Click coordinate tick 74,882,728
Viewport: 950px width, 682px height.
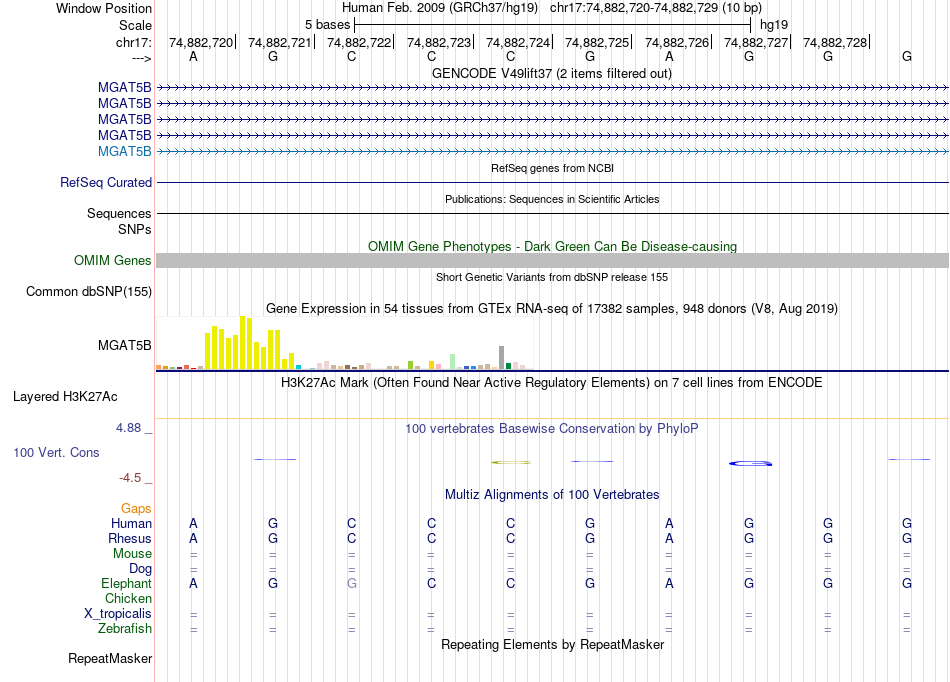[x=835, y=42]
